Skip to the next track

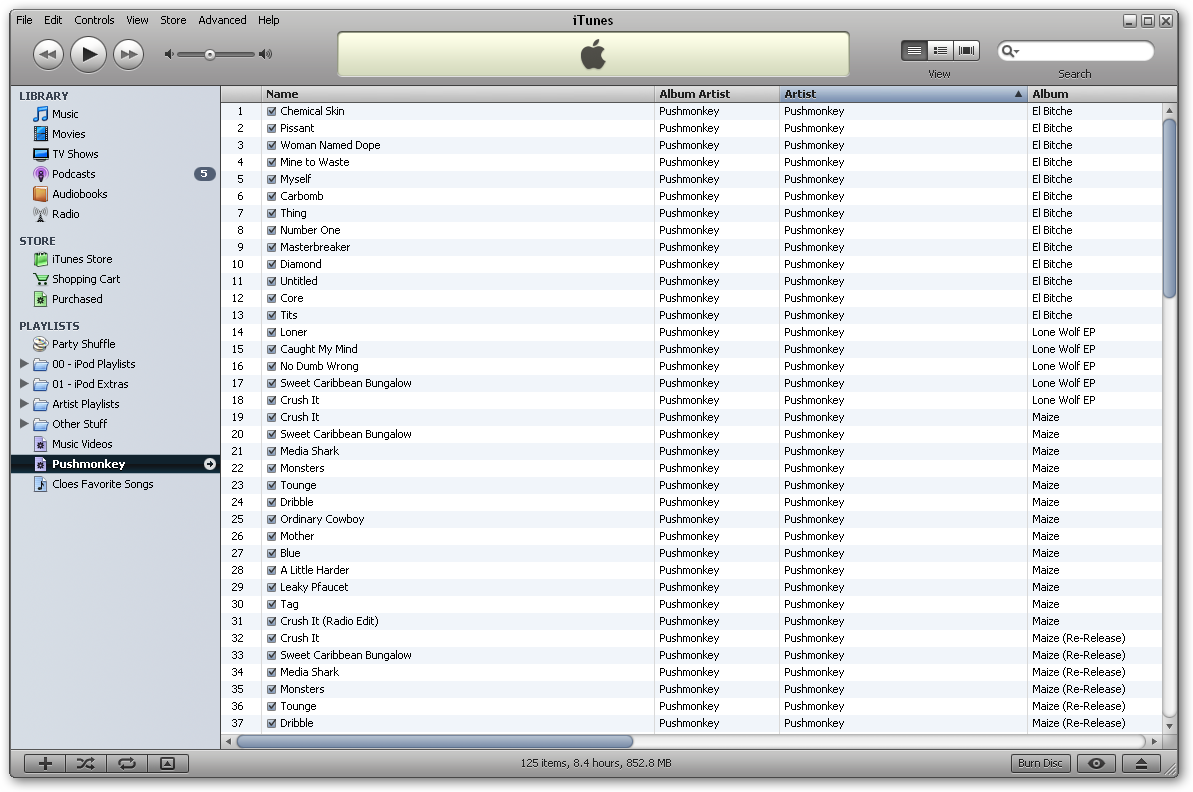pyautogui.click(x=128, y=54)
